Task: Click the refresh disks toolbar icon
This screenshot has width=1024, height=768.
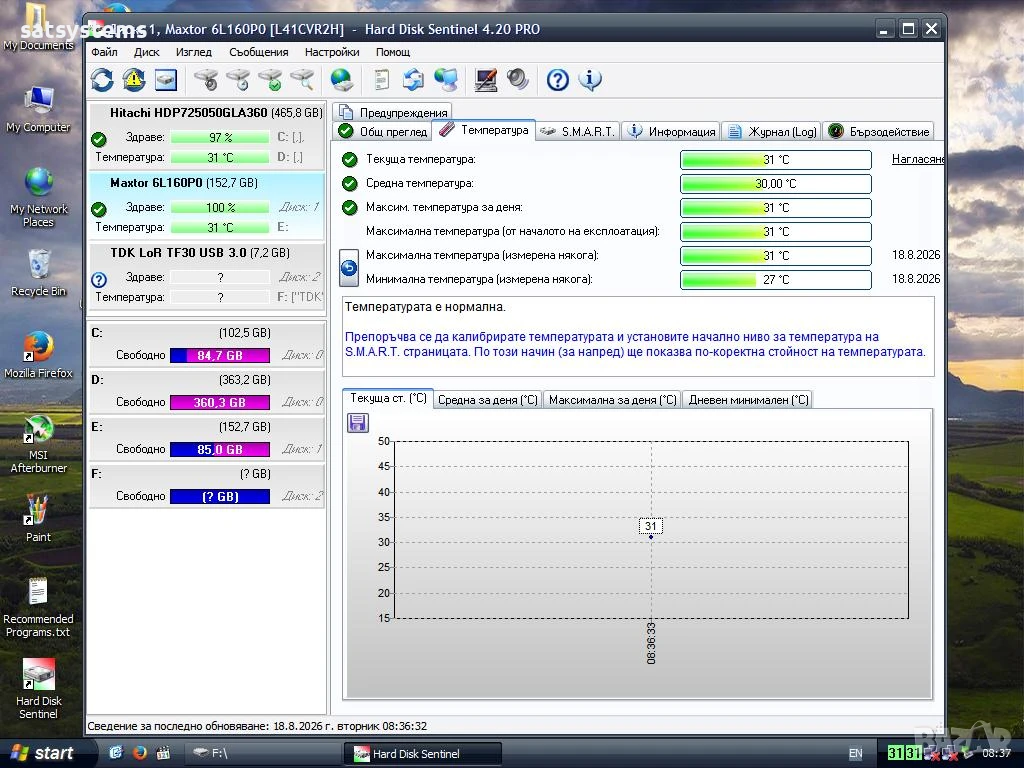Action: [x=102, y=80]
